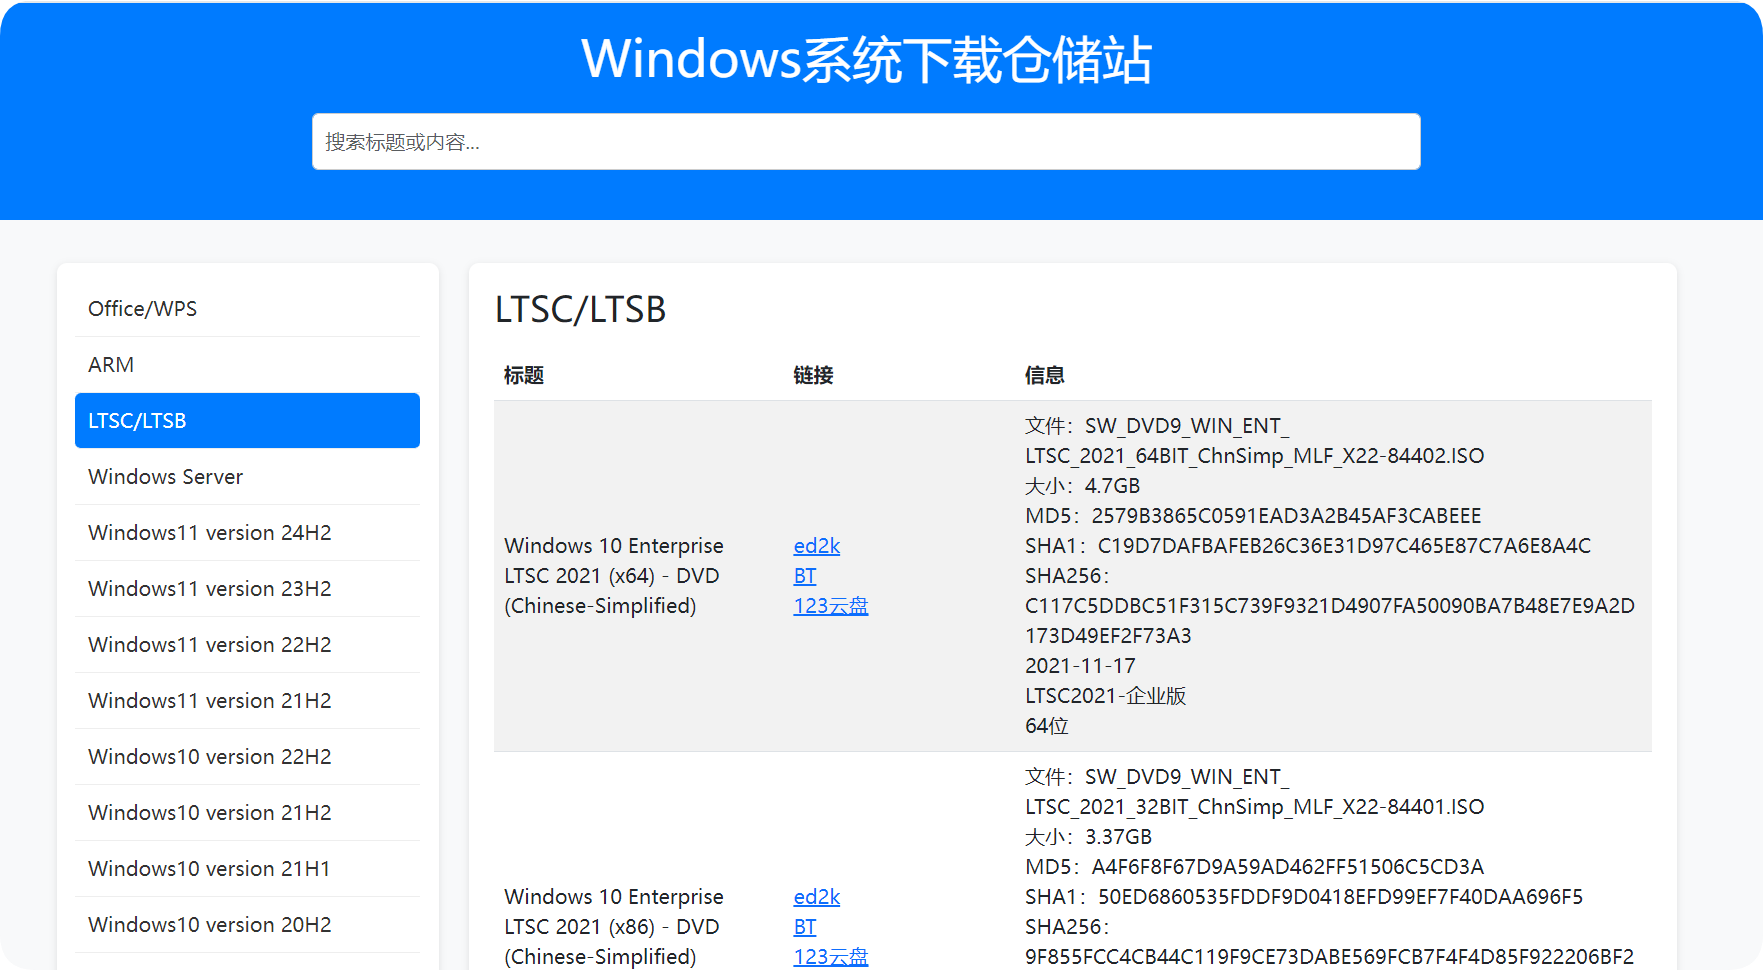Open Windows10 version 22H2 category
The height and width of the screenshot is (970, 1763).
pos(247,757)
